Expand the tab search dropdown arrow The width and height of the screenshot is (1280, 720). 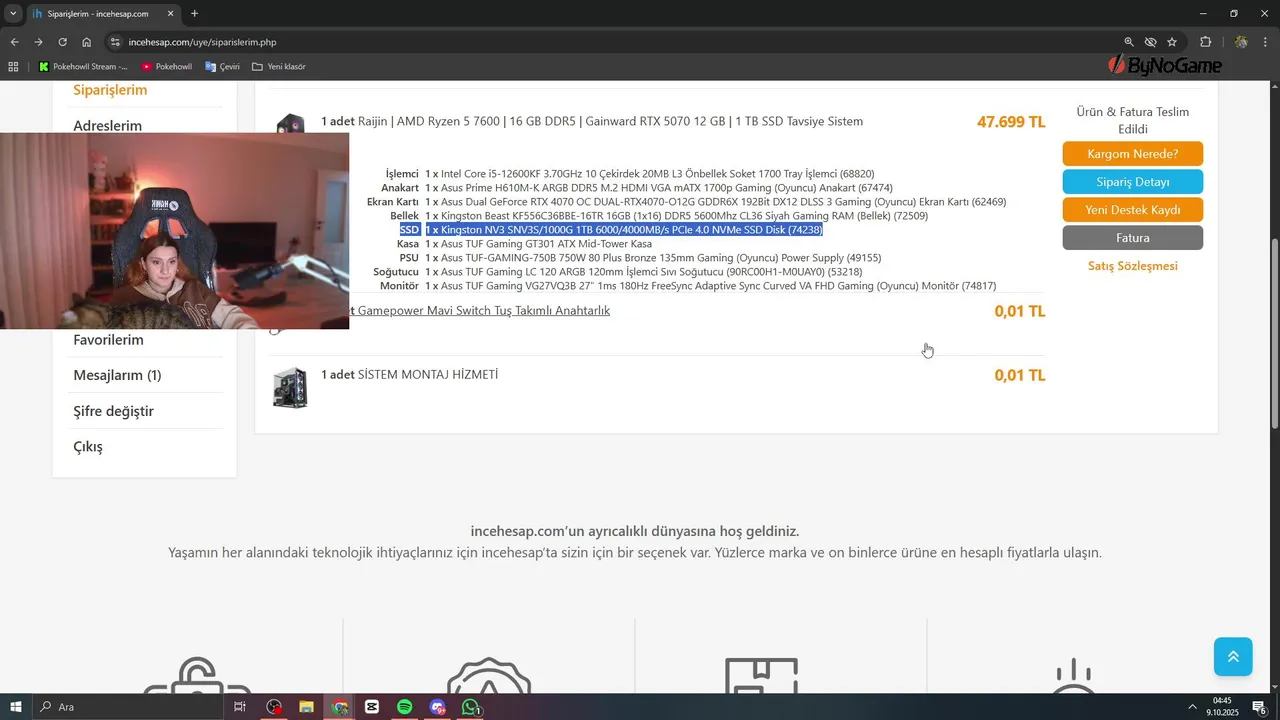point(13,14)
